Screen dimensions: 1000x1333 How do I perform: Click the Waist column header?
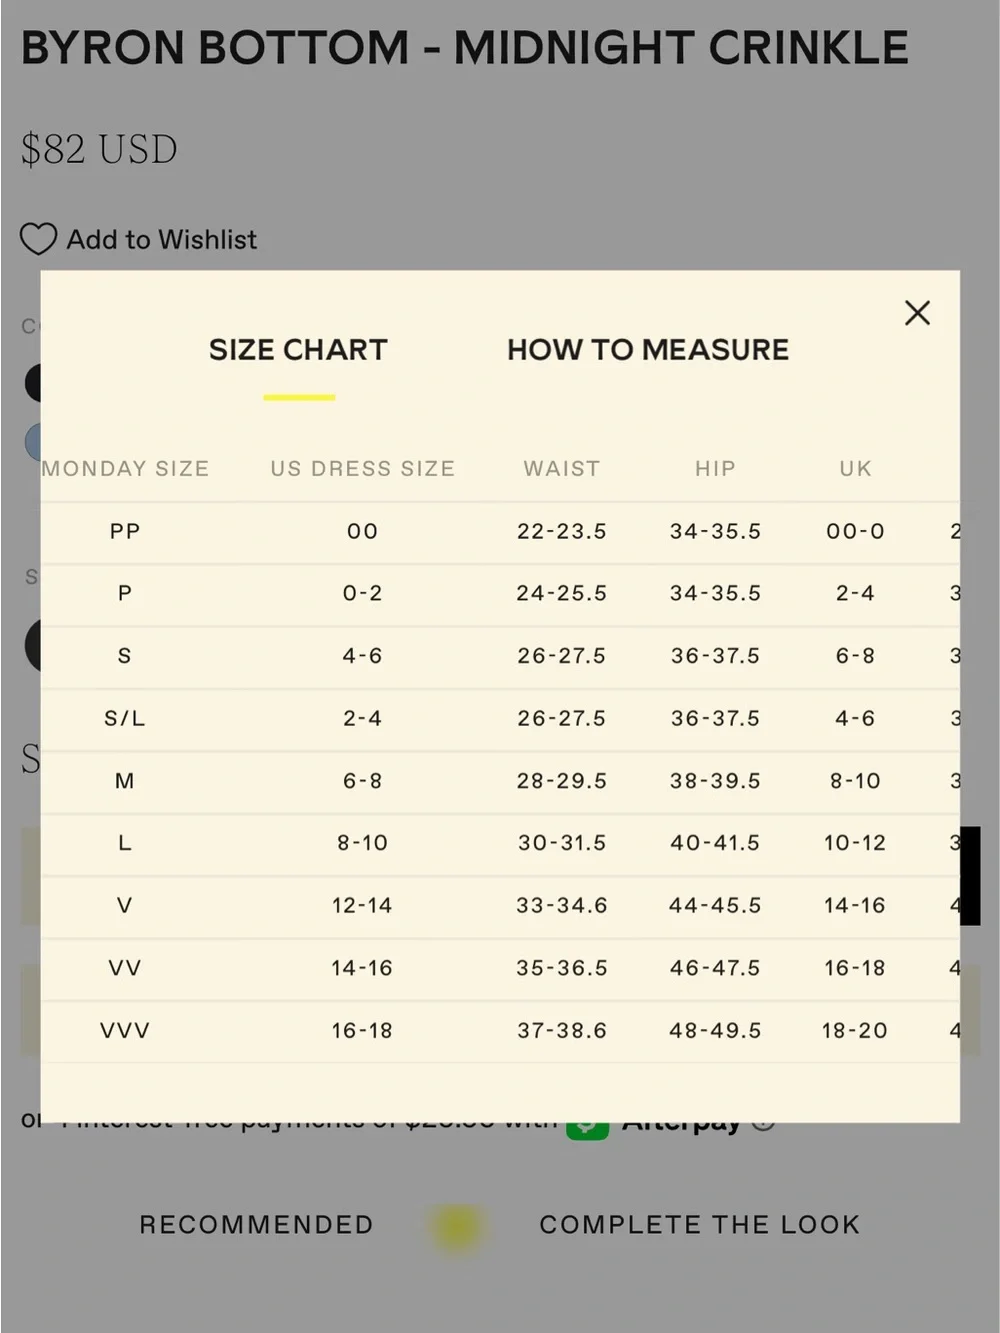pyautogui.click(x=562, y=469)
